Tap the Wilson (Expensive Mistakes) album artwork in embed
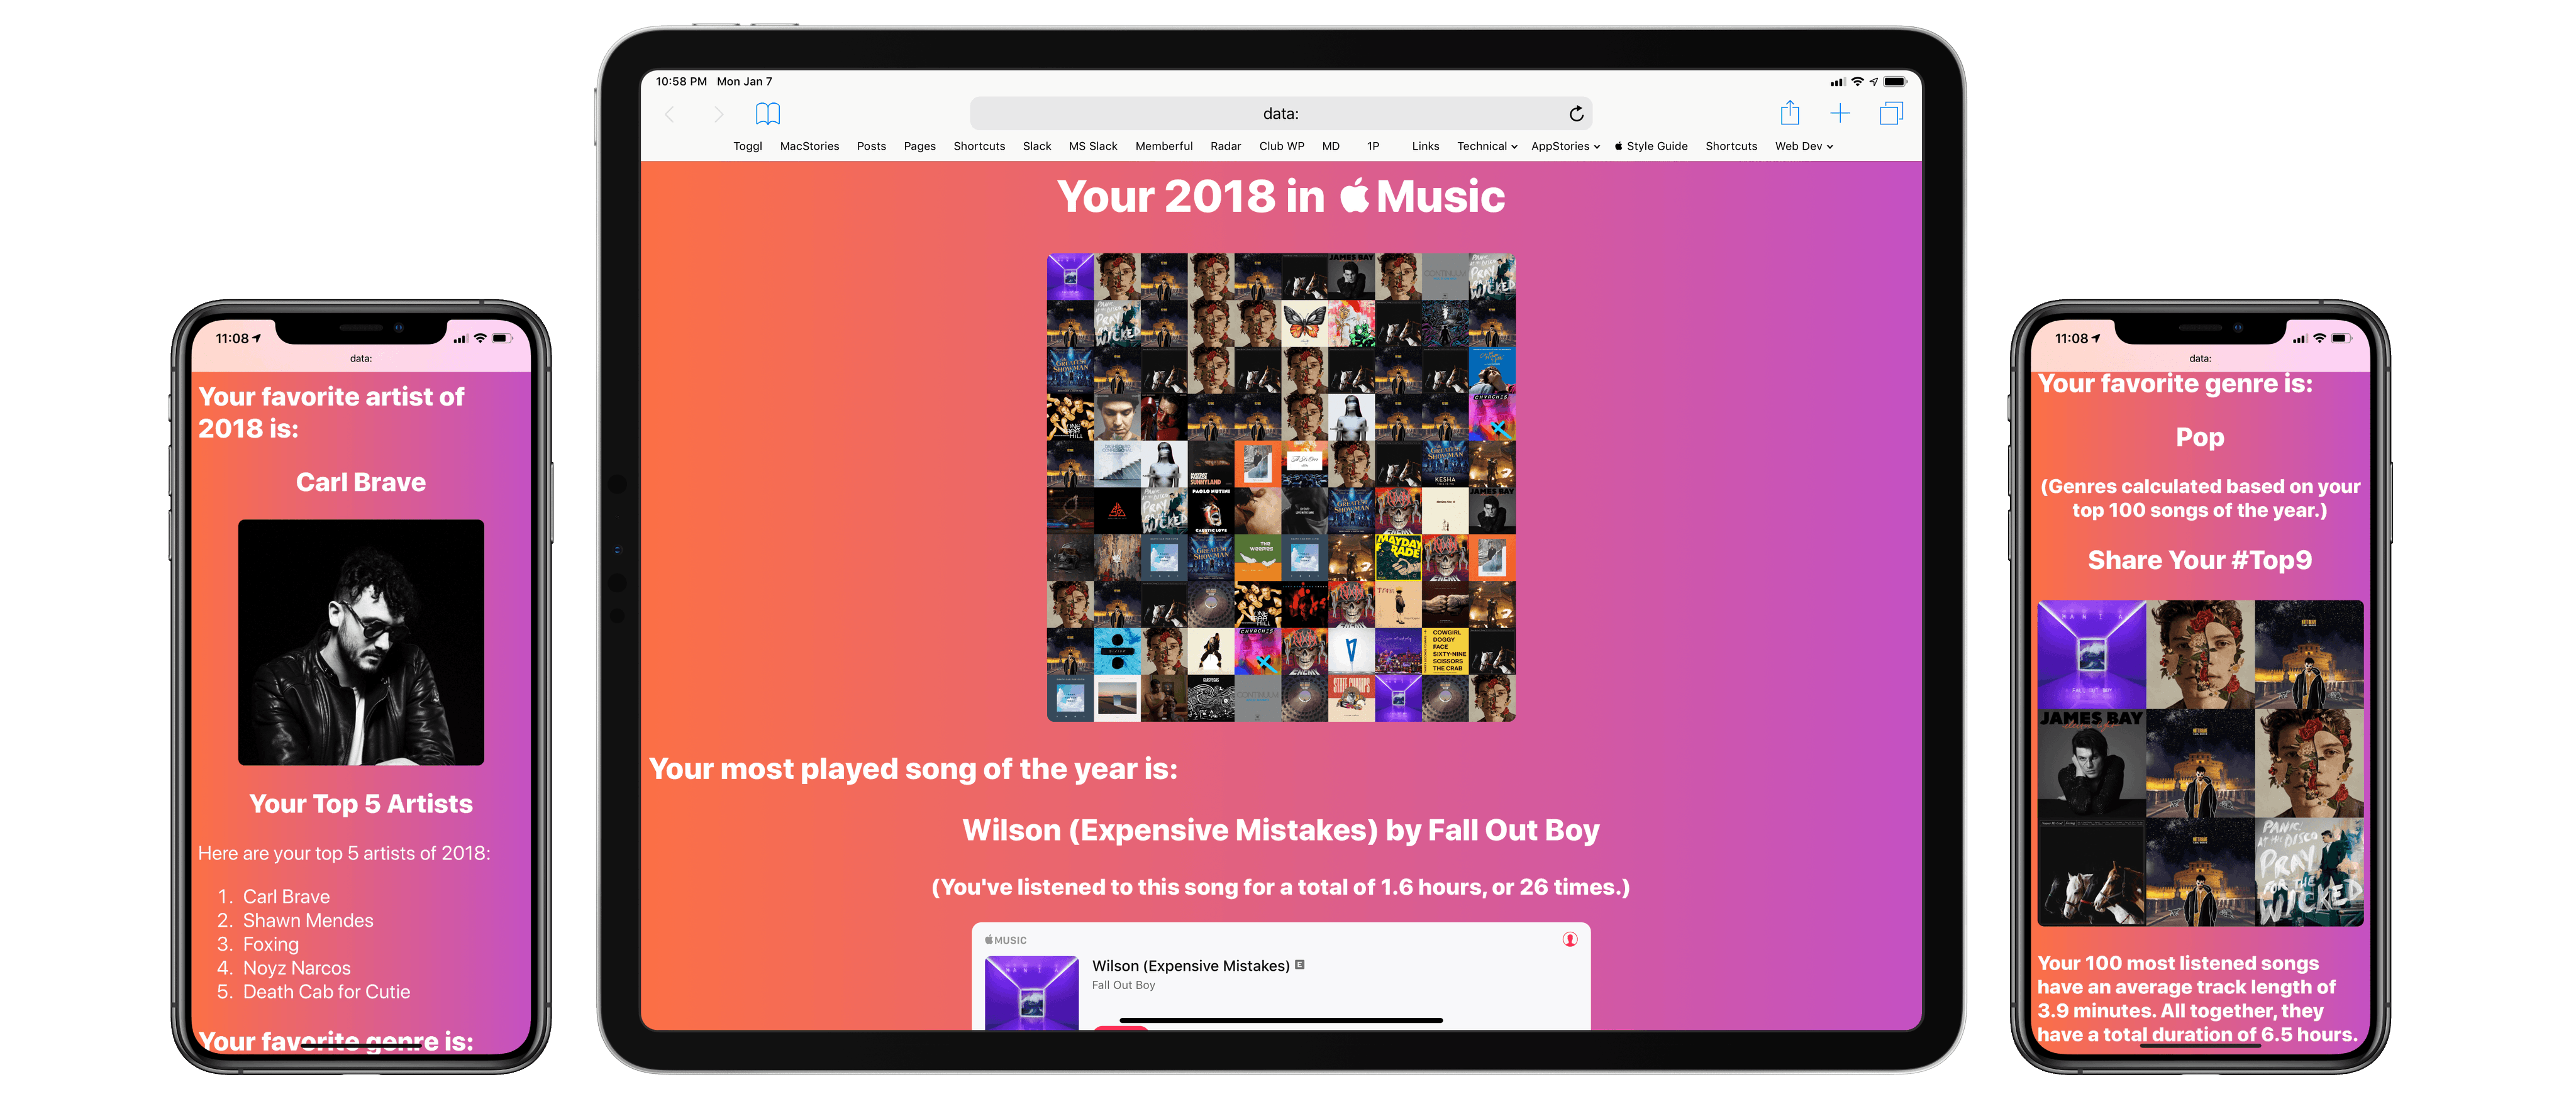2576x1099 pixels. tap(1031, 992)
